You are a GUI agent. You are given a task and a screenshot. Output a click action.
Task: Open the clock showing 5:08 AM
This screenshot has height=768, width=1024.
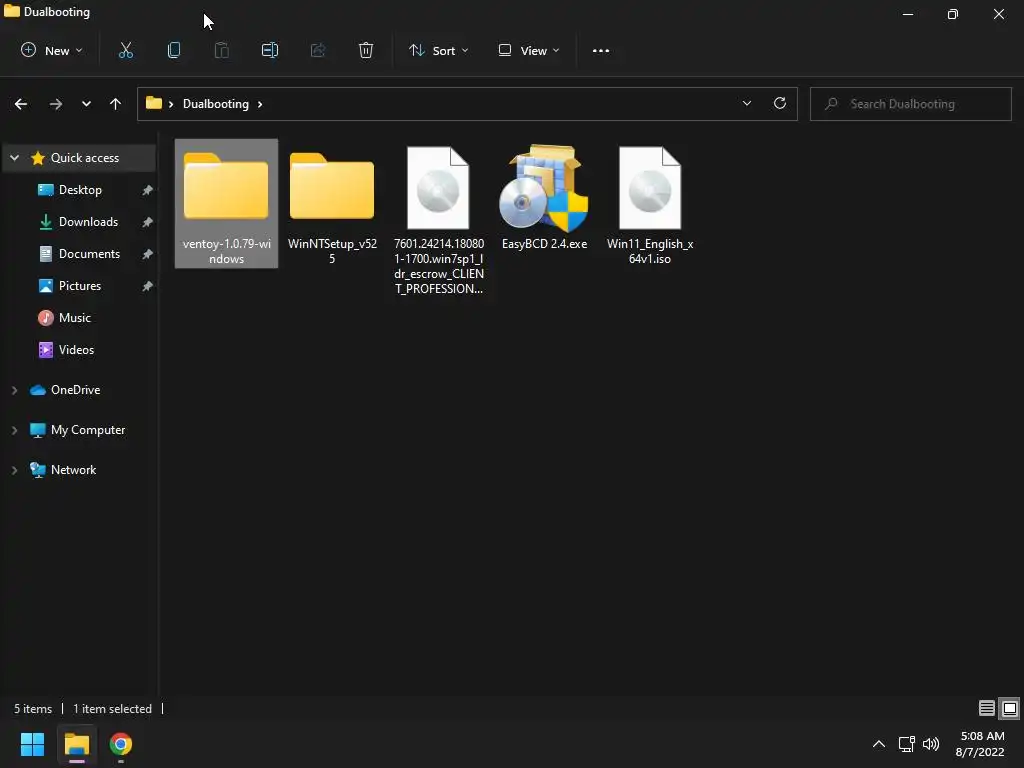pos(981,744)
